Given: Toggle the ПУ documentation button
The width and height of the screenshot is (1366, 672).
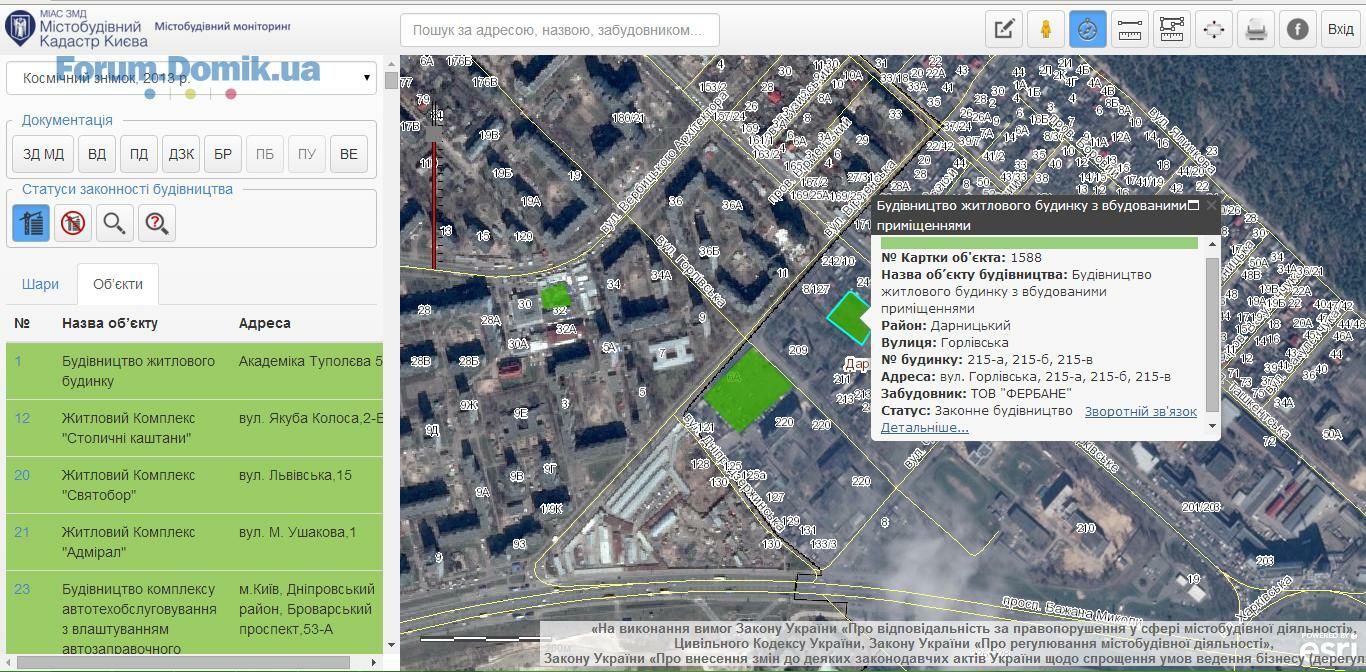Looking at the screenshot, I should (x=307, y=154).
